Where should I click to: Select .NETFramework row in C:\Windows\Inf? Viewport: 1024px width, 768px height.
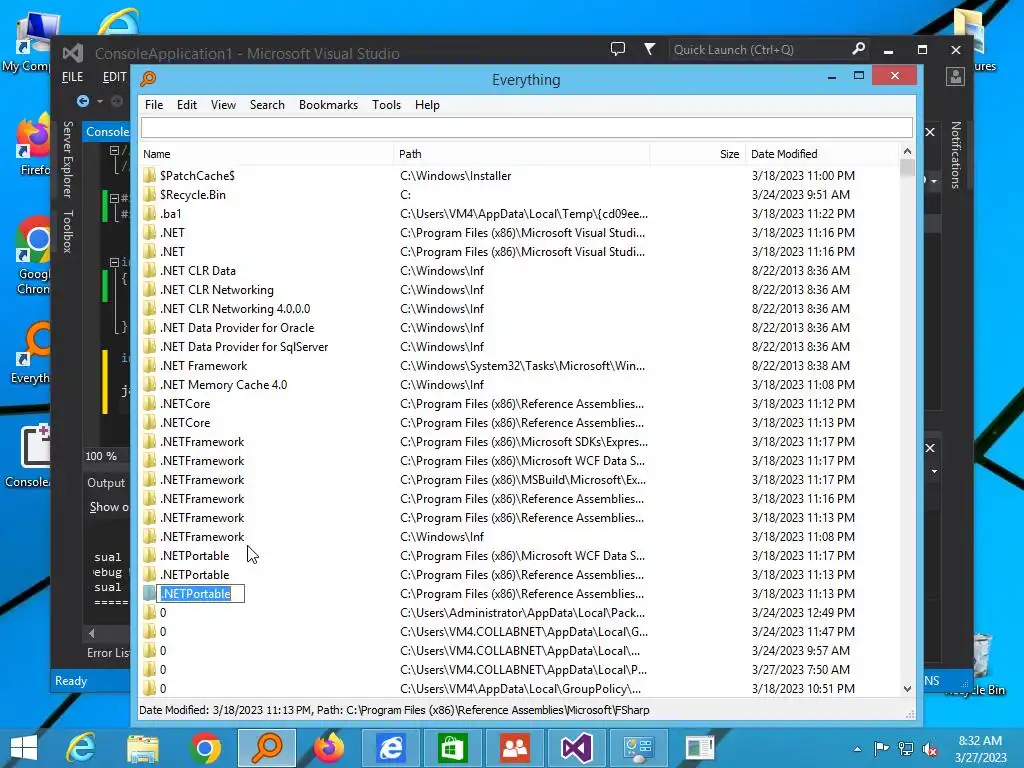519,537
